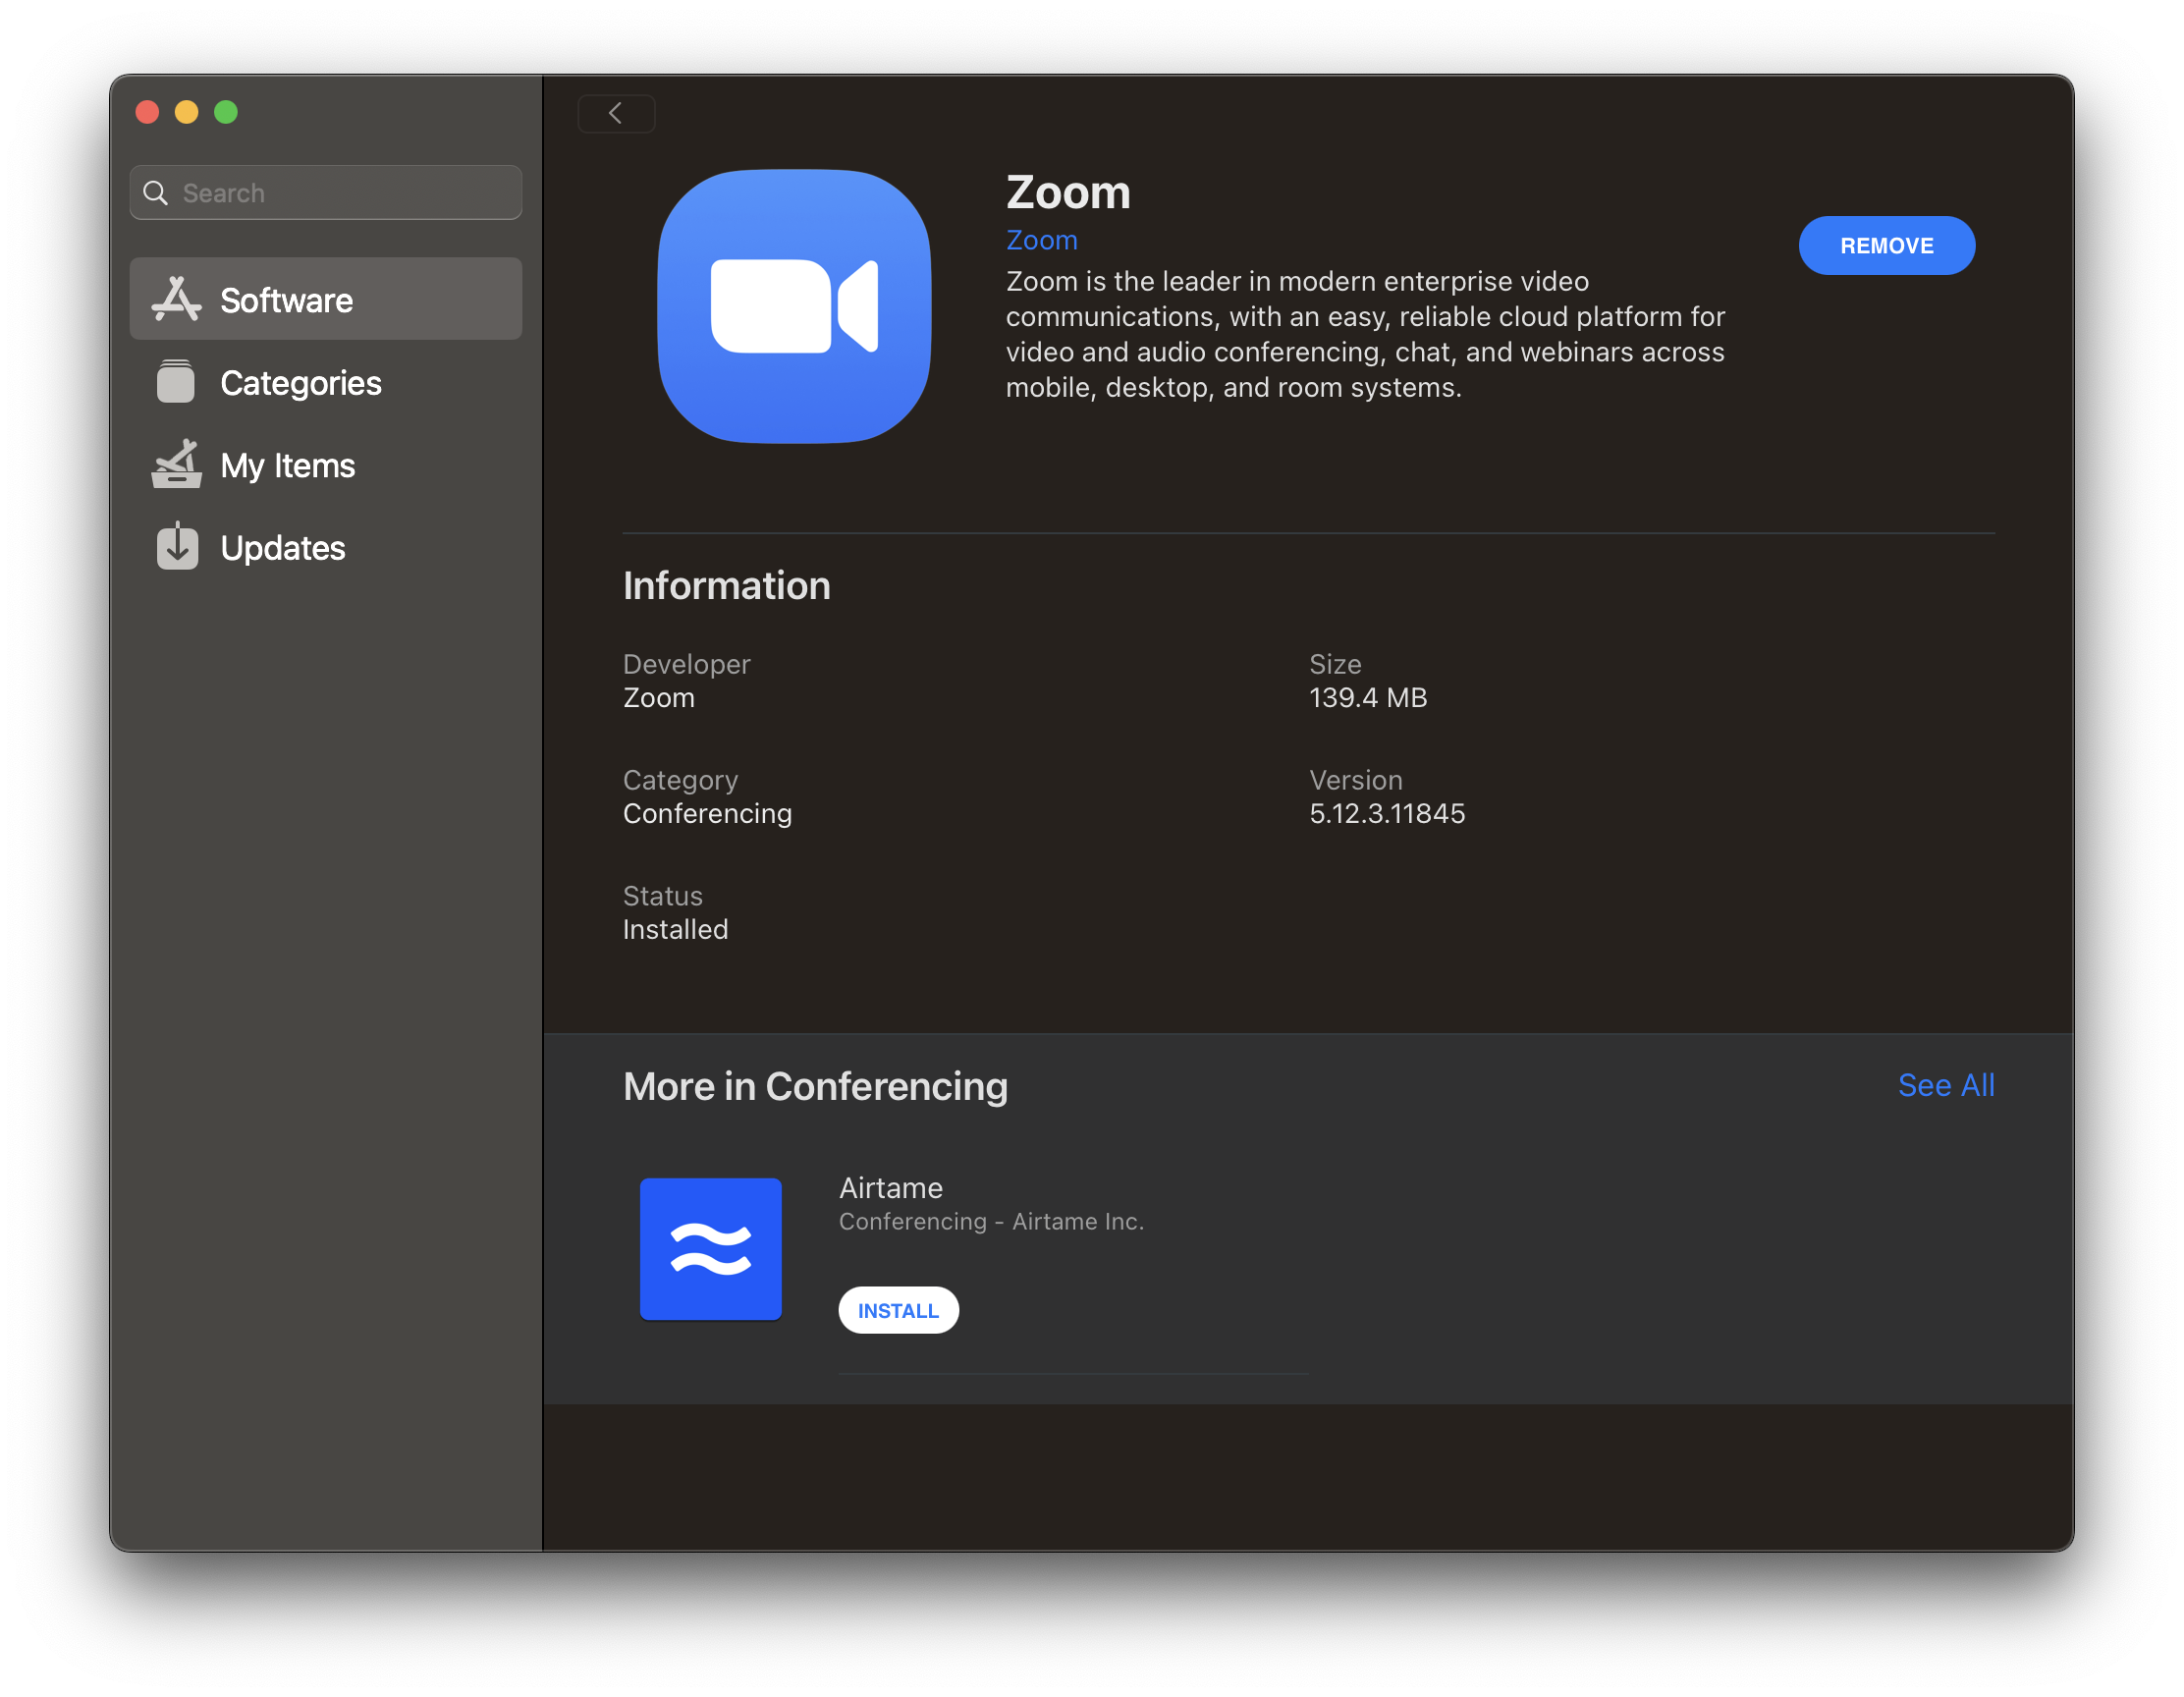
Task: Click the My Items tray icon
Action: coord(176,465)
